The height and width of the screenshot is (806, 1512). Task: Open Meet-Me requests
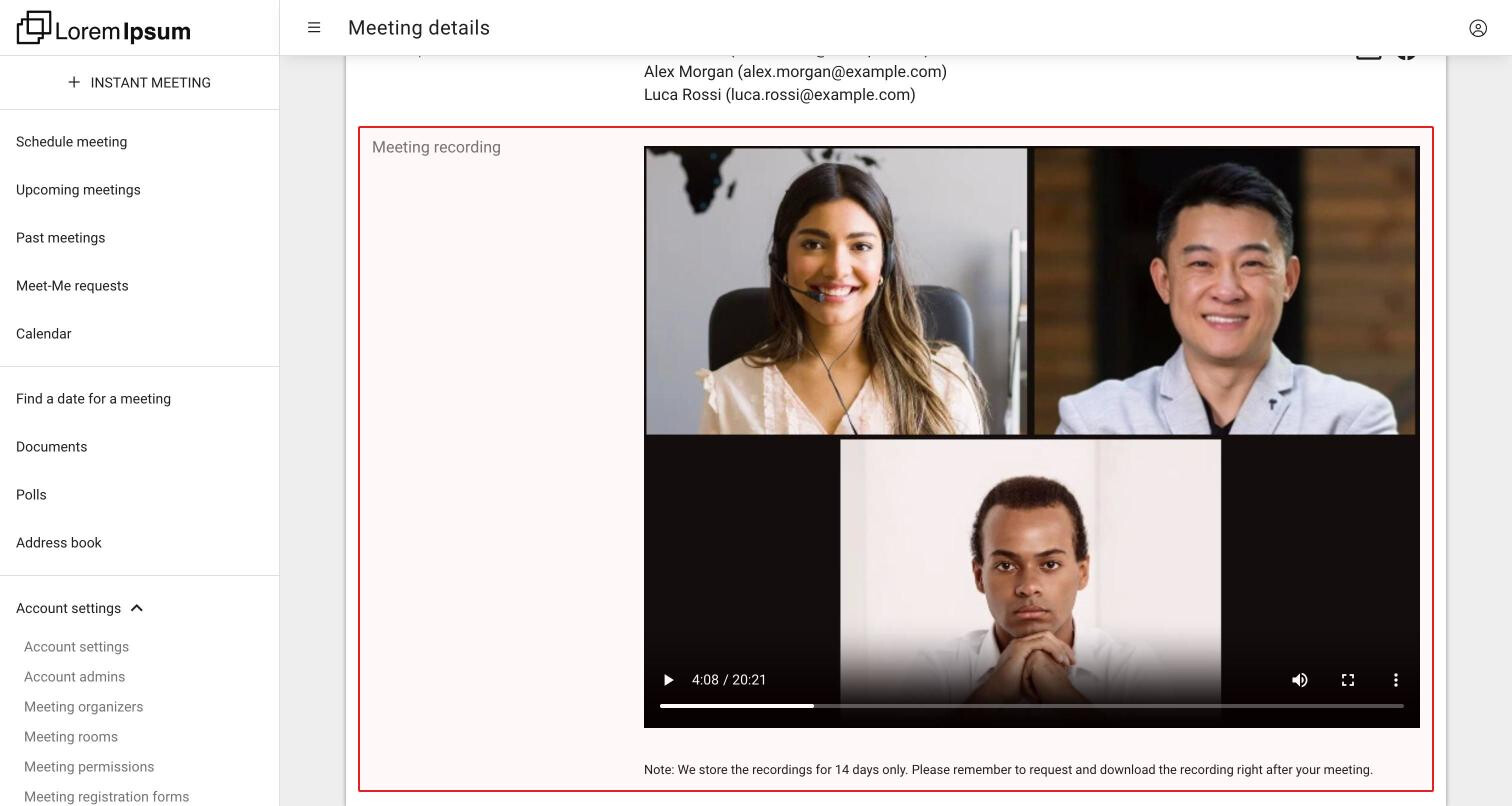click(x=72, y=286)
